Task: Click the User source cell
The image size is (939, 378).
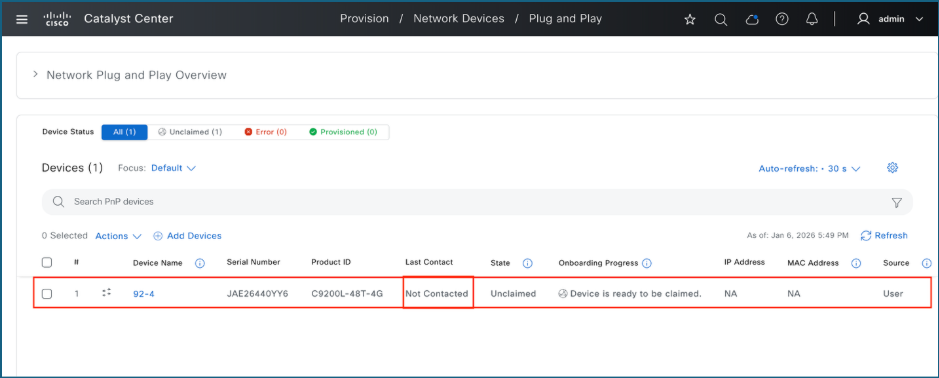Action: tap(893, 294)
